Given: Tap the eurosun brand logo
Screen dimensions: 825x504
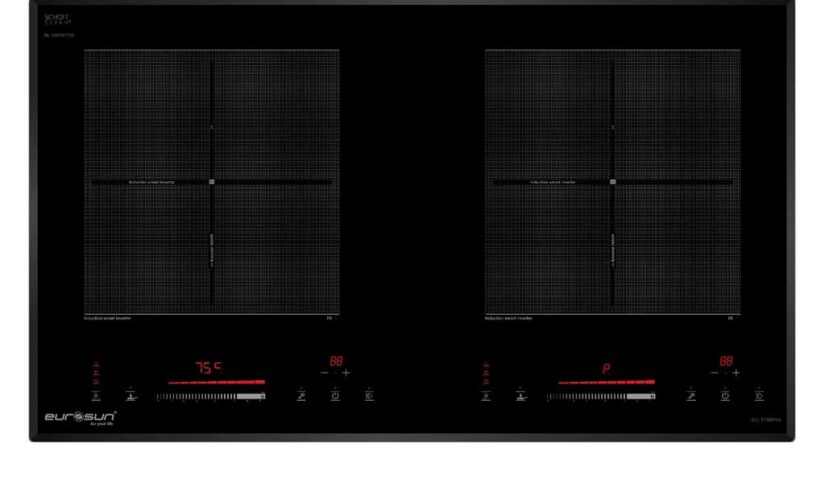Looking at the screenshot, I should coord(80,418).
